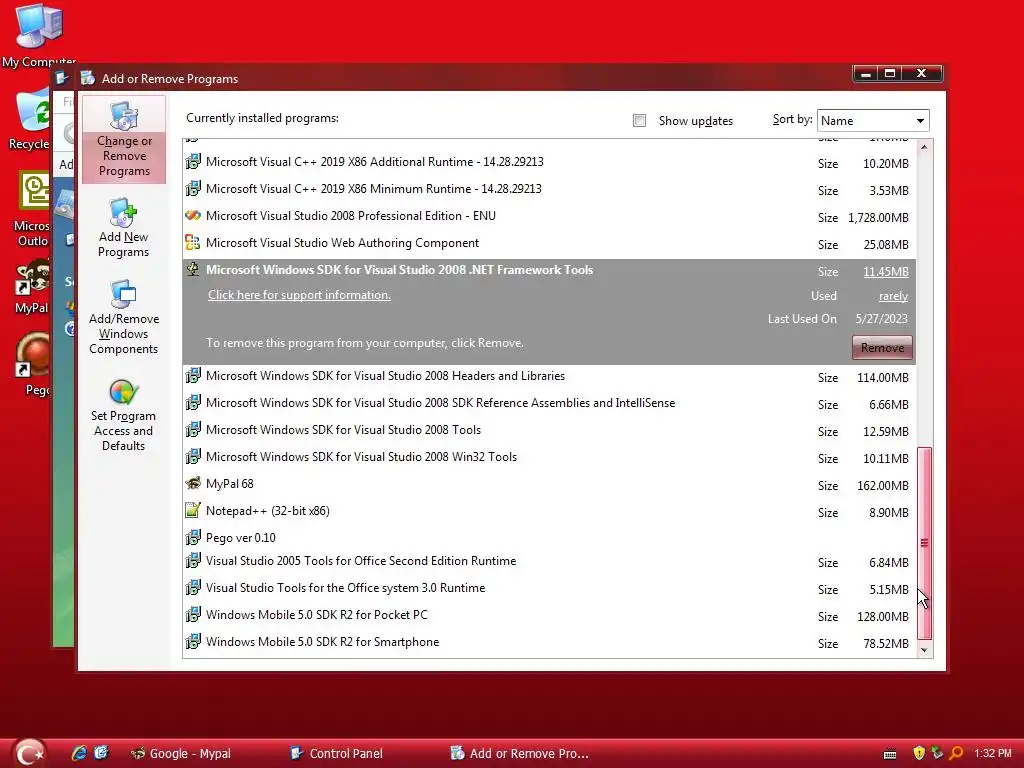Launch Internet Explorer from quick launch
Image resolution: width=1024 pixels, height=768 pixels.
[79, 753]
